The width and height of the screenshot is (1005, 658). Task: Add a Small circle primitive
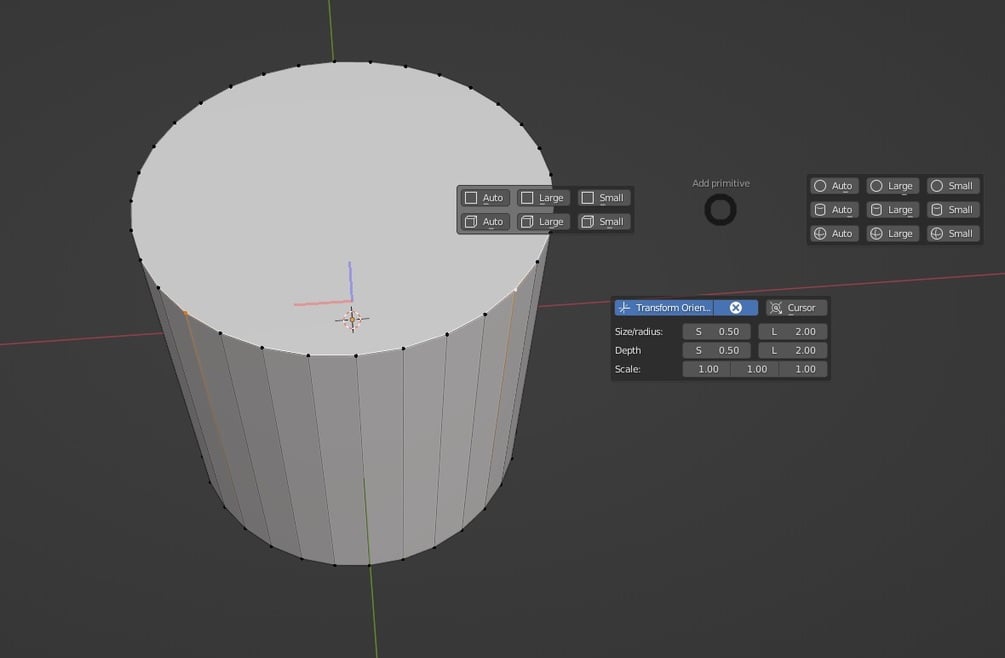tap(952, 186)
